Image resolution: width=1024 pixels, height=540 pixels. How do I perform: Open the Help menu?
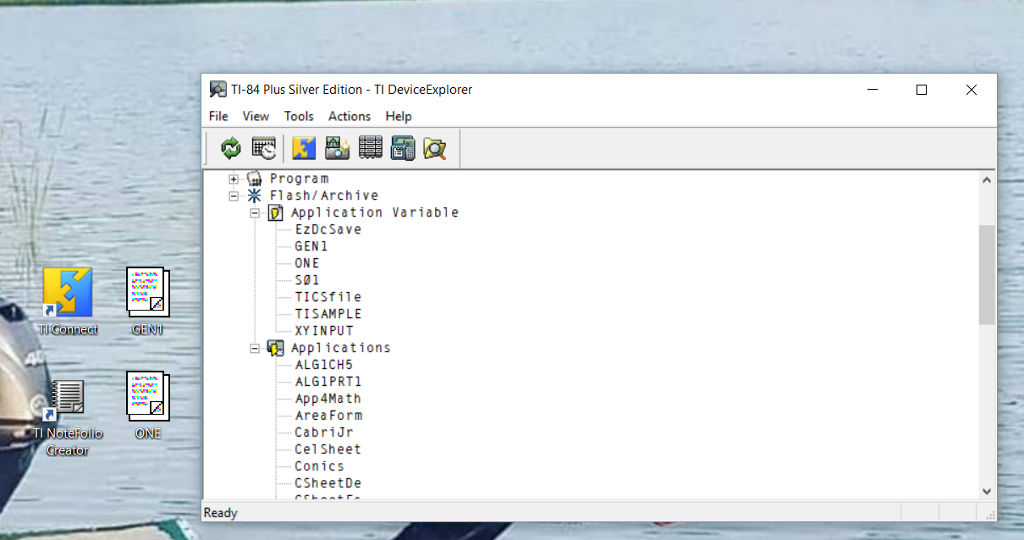tap(398, 116)
